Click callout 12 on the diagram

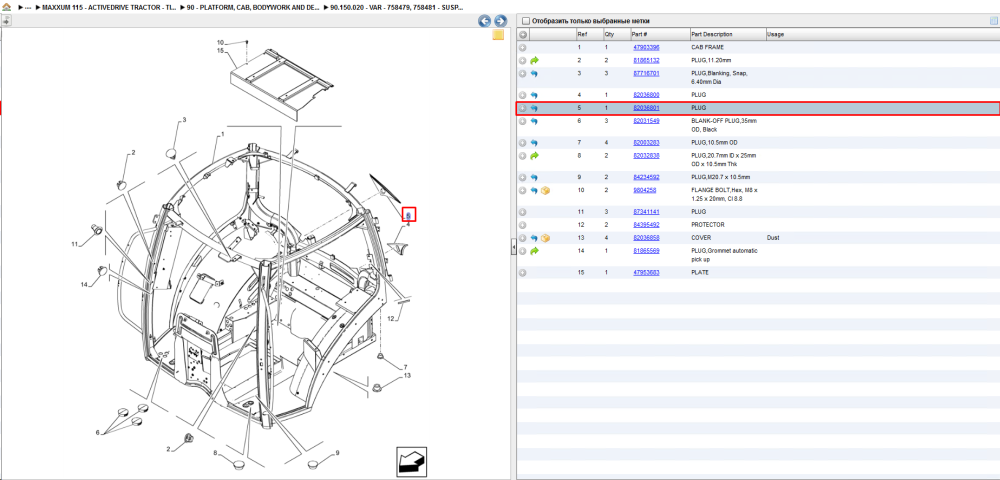(x=392, y=319)
